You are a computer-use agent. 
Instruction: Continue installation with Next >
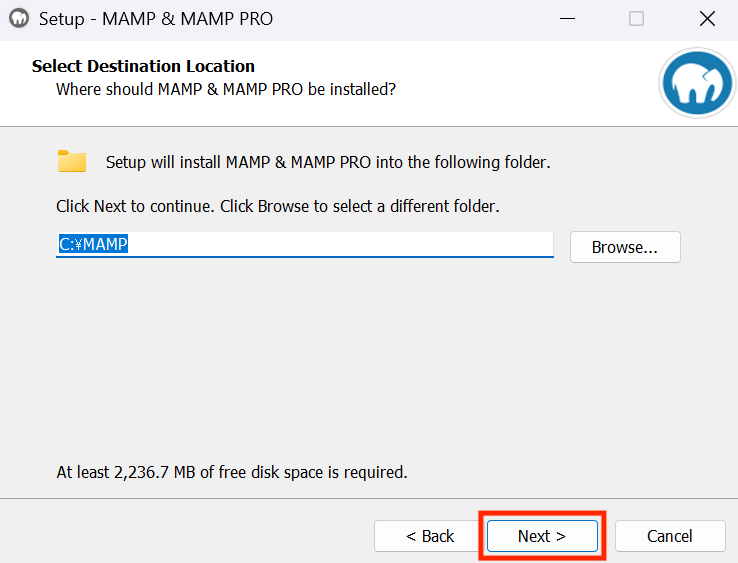click(x=542, y=536)
